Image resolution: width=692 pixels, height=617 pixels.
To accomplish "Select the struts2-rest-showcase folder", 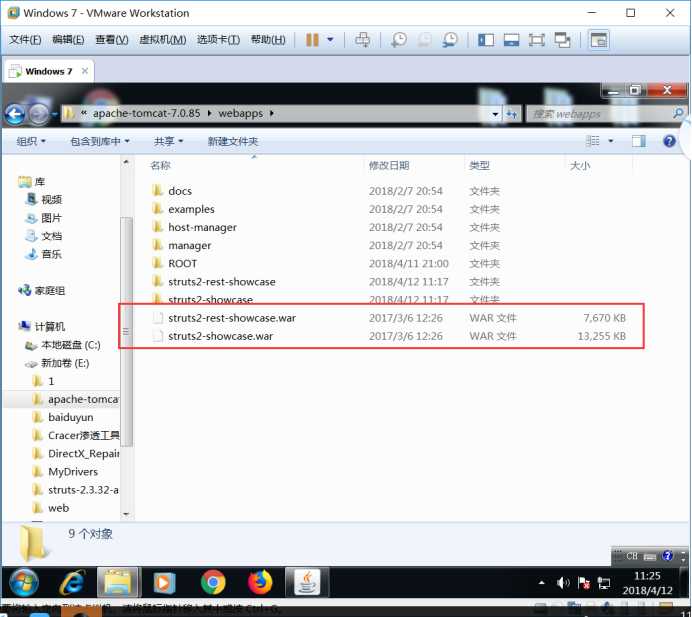I will [x=222, y=282].
